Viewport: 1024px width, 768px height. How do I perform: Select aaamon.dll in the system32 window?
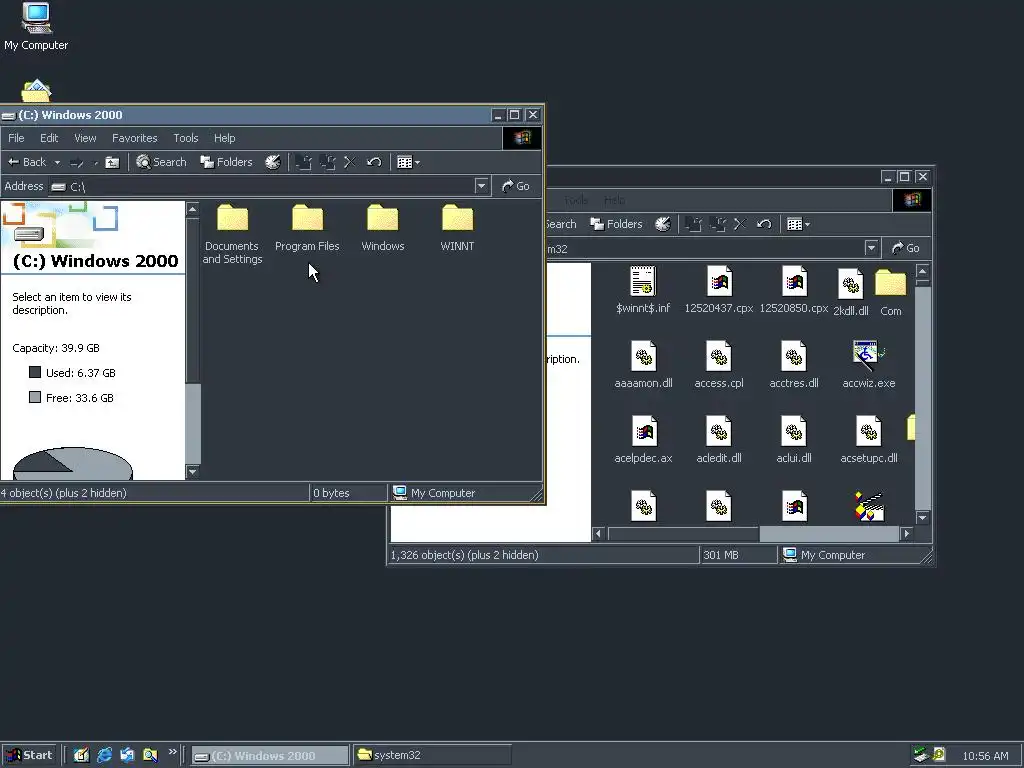[x=643, y=365]
